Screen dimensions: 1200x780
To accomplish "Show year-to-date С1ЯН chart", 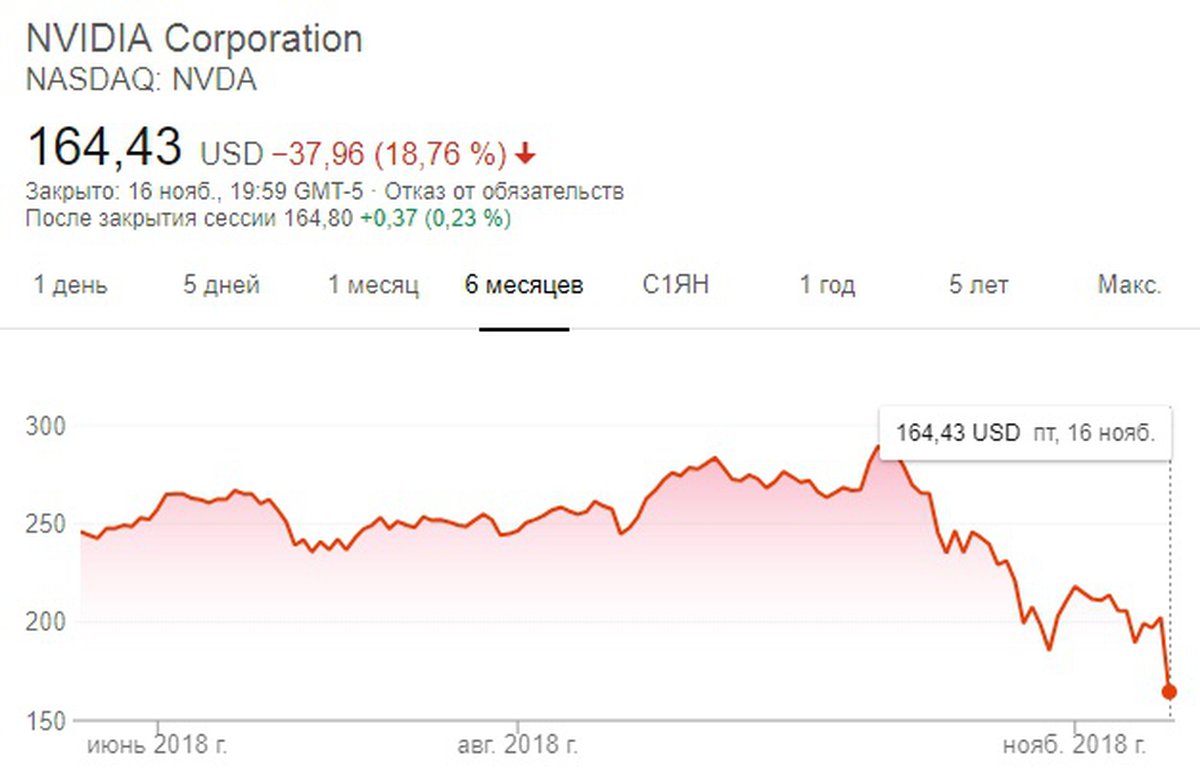I will 676,285.
